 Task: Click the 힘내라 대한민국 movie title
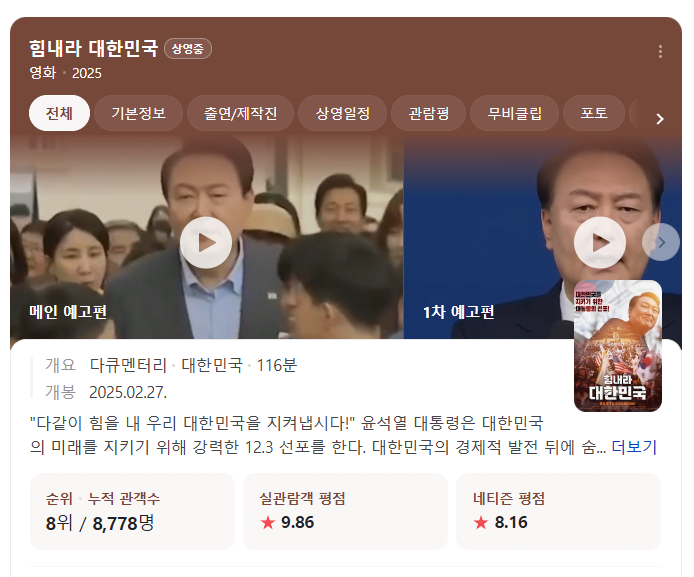pyautogui.click(x=93, y=48)
